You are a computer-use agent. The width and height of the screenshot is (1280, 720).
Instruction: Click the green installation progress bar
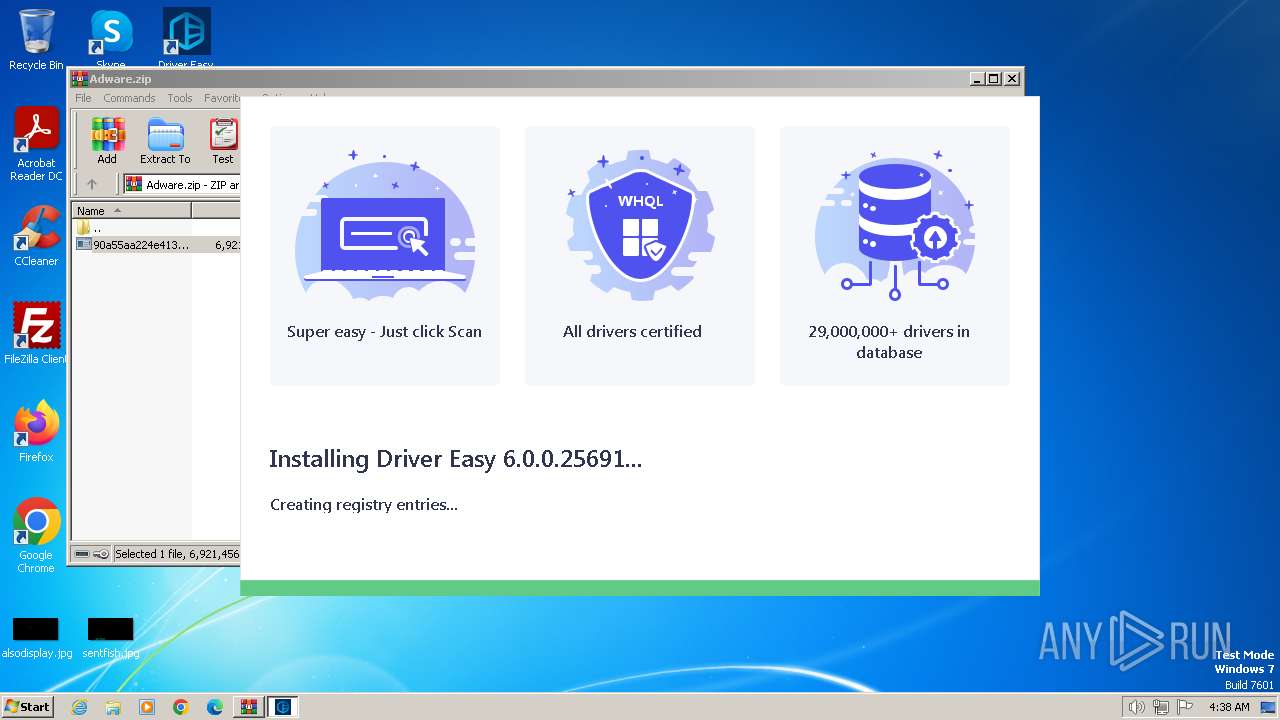(x=640, y=588)
